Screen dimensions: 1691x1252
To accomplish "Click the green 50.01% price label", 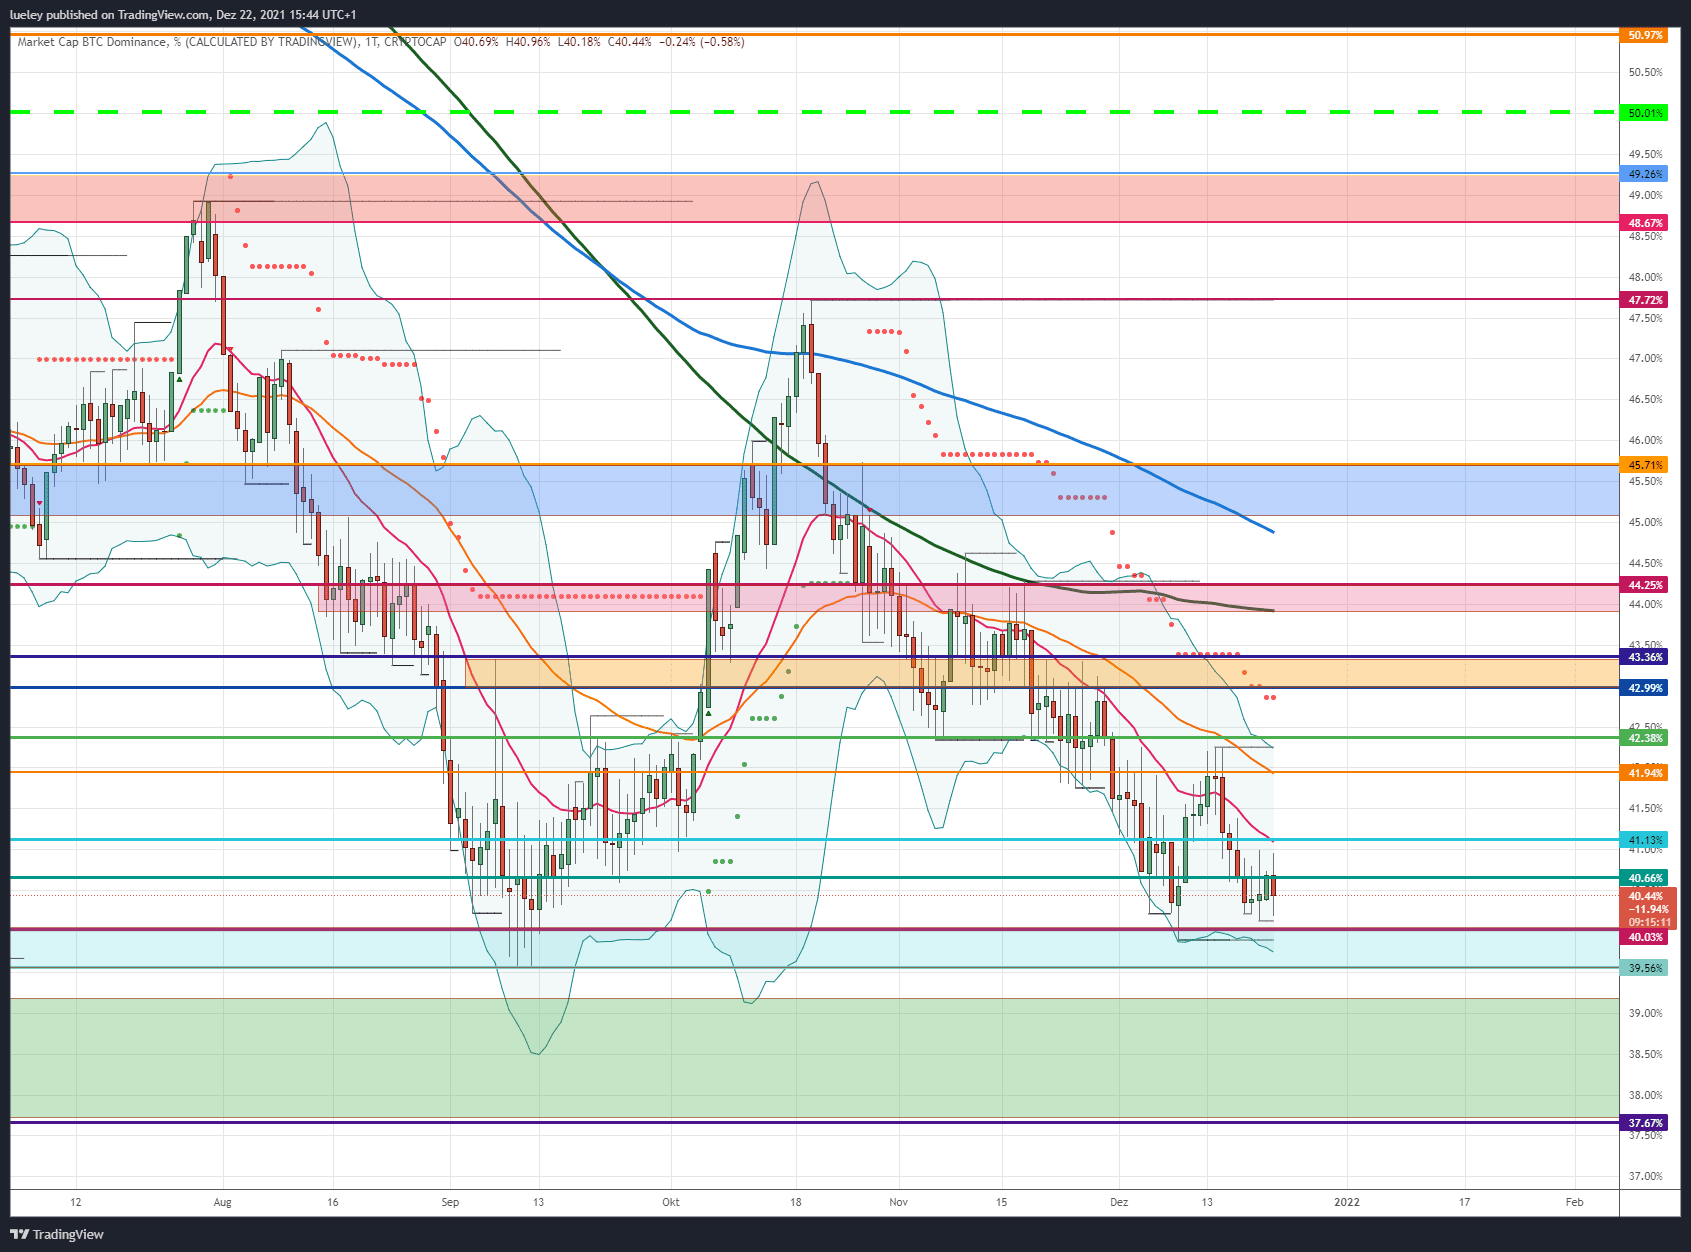I will (x=1645, y=113).
